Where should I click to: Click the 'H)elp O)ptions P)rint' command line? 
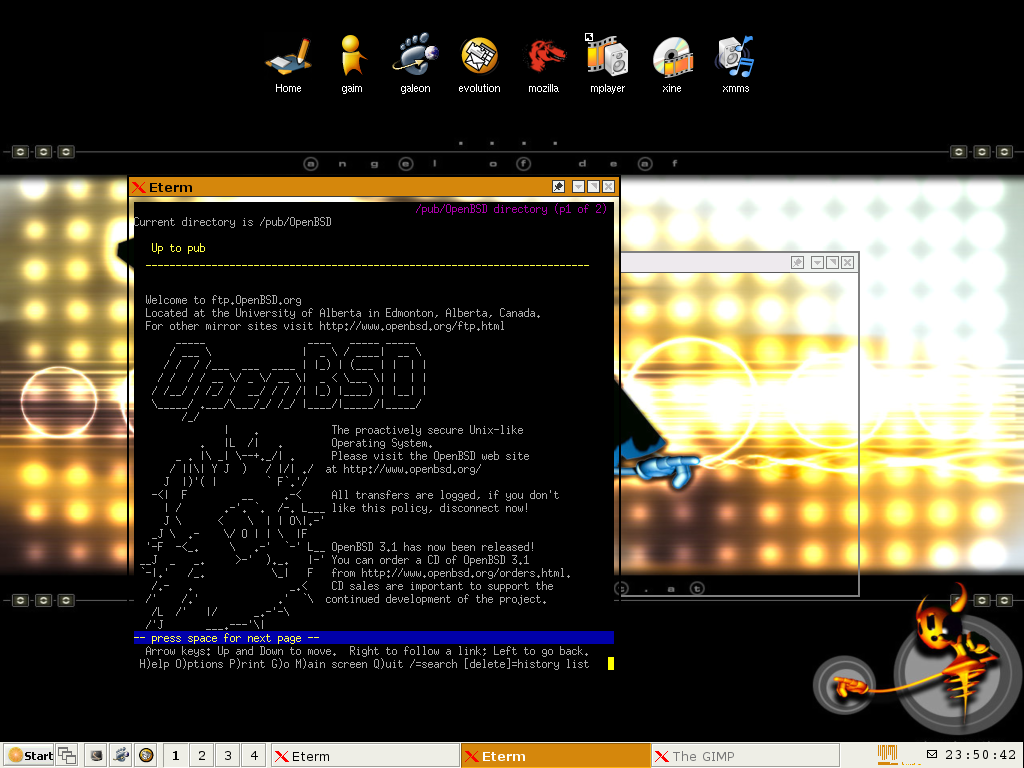(364, 664)
